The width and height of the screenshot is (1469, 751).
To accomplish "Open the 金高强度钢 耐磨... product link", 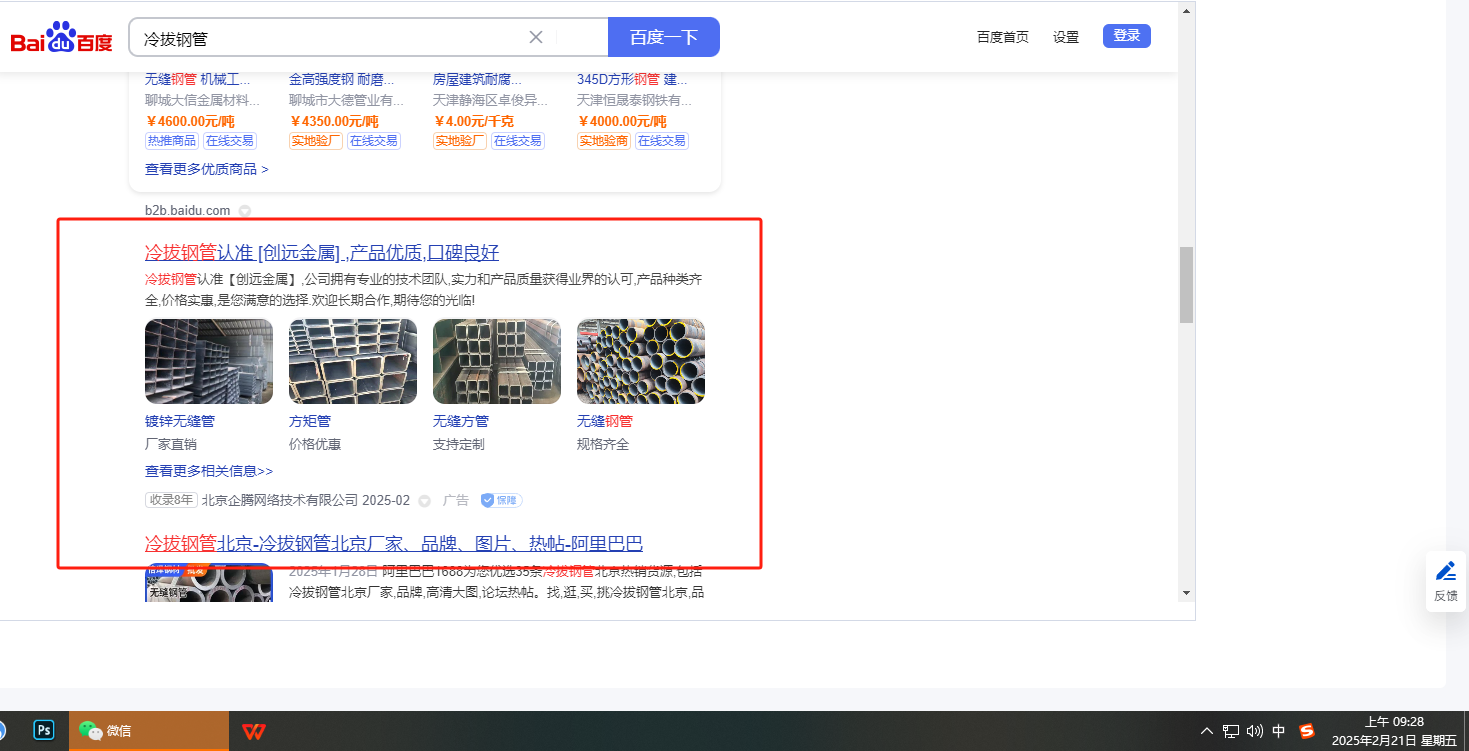I will [342, 79].
